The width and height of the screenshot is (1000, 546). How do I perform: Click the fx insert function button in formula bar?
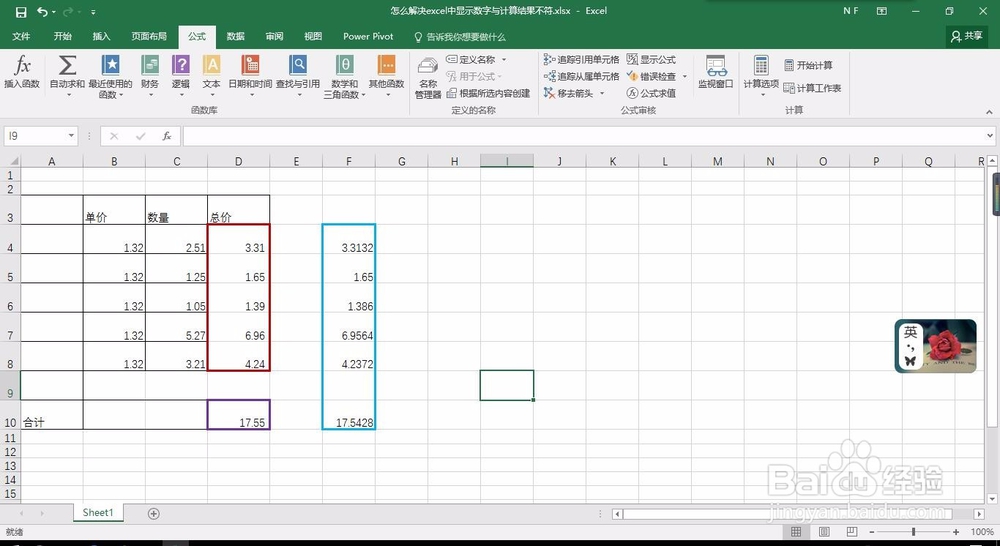(x=167, y=136)
